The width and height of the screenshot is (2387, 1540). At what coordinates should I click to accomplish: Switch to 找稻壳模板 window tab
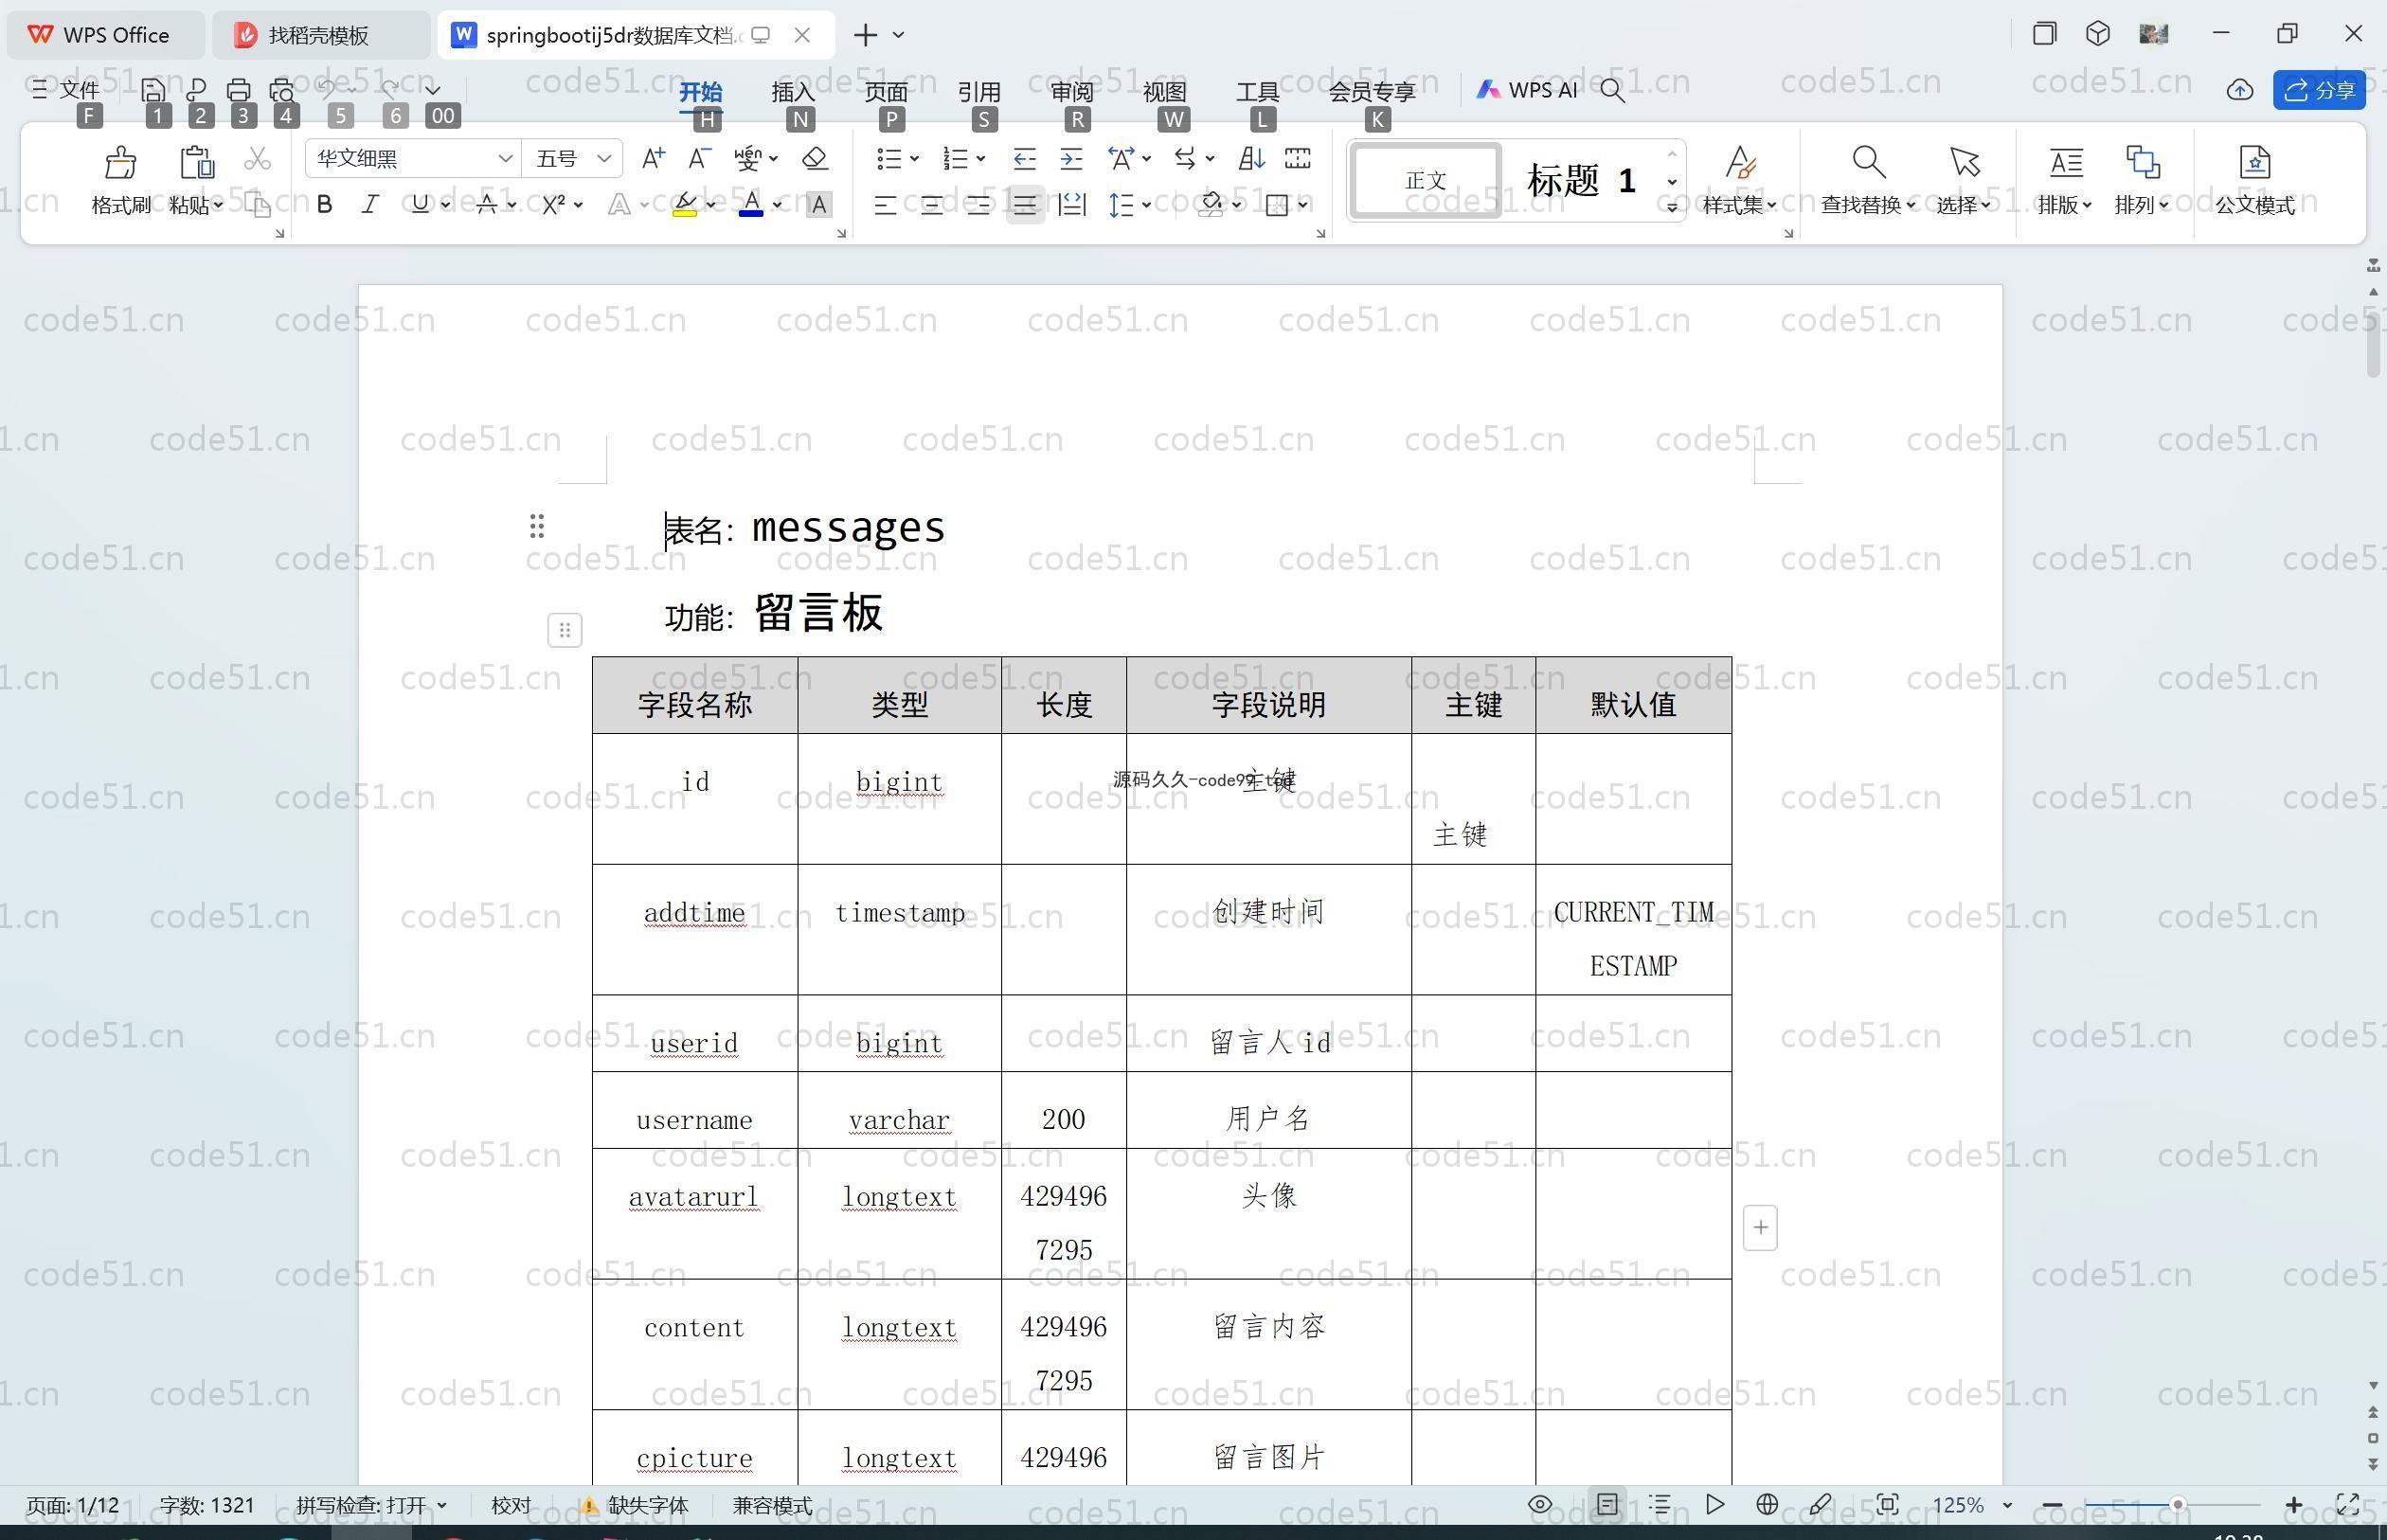click(320, 35)
